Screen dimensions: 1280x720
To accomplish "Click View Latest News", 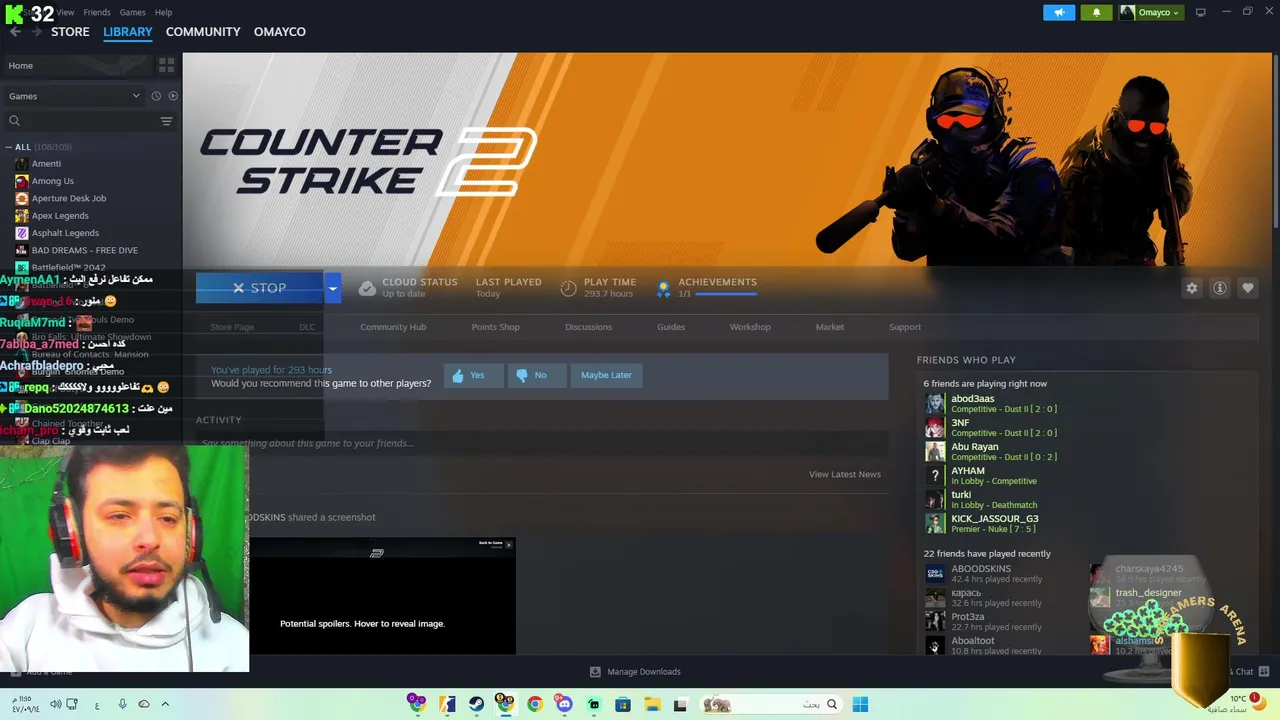I will tap(845, 474).
